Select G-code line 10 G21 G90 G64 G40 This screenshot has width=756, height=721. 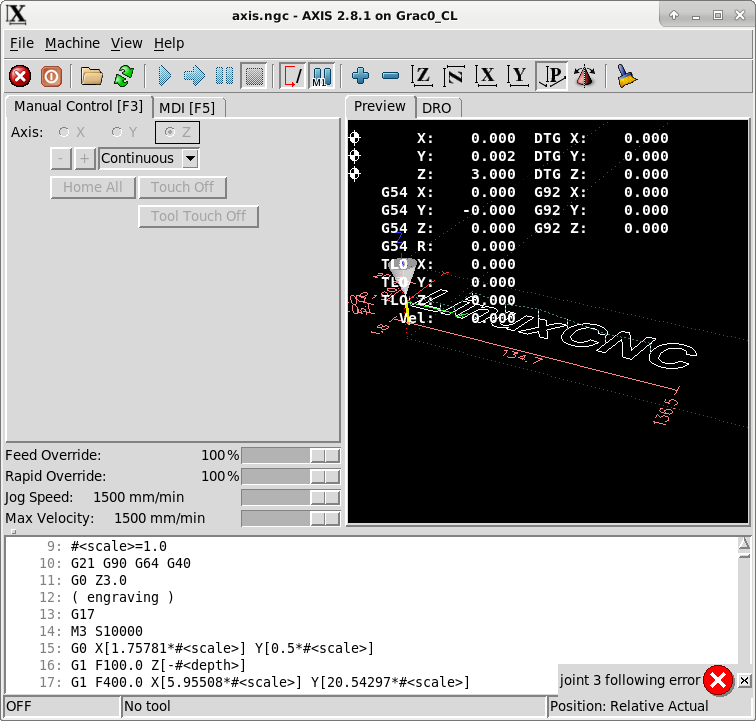(131, 563)
